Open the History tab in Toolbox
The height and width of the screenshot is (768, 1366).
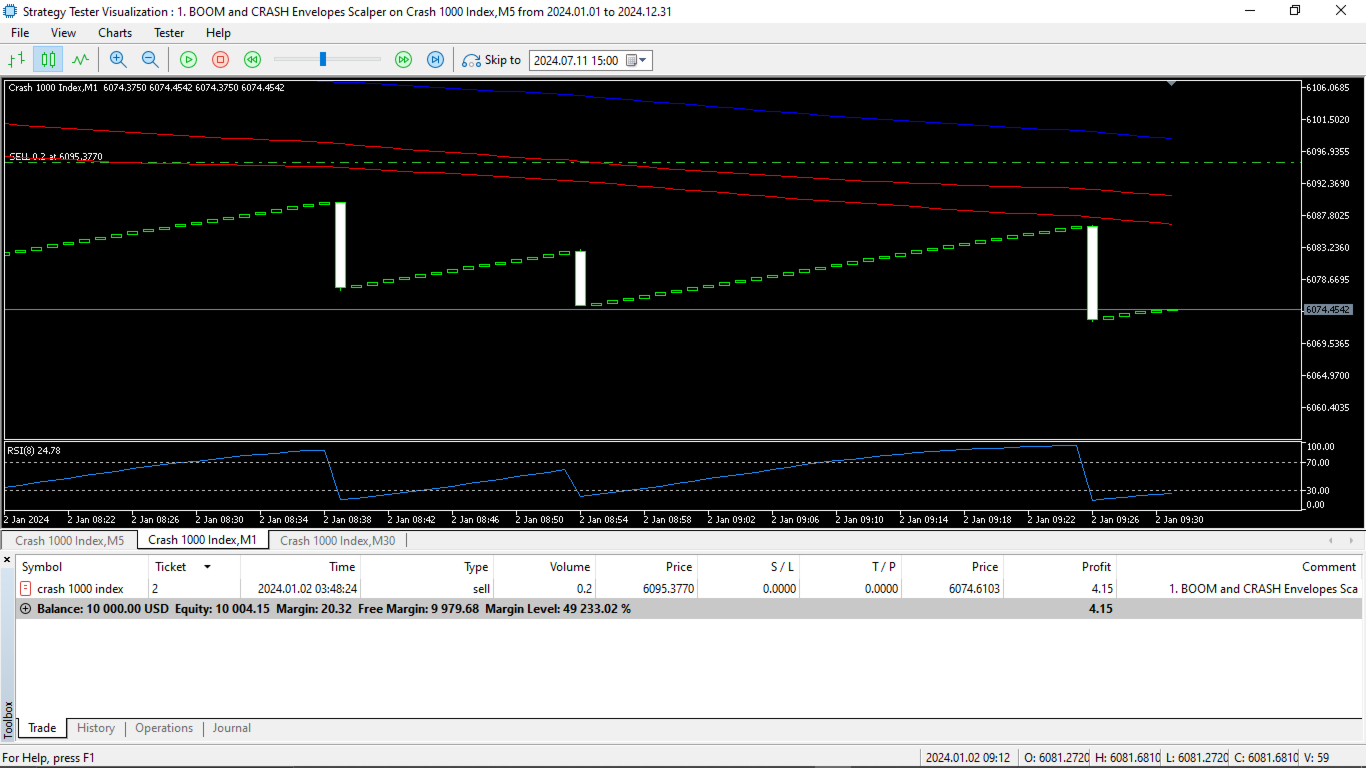click(x=96, y=728)
